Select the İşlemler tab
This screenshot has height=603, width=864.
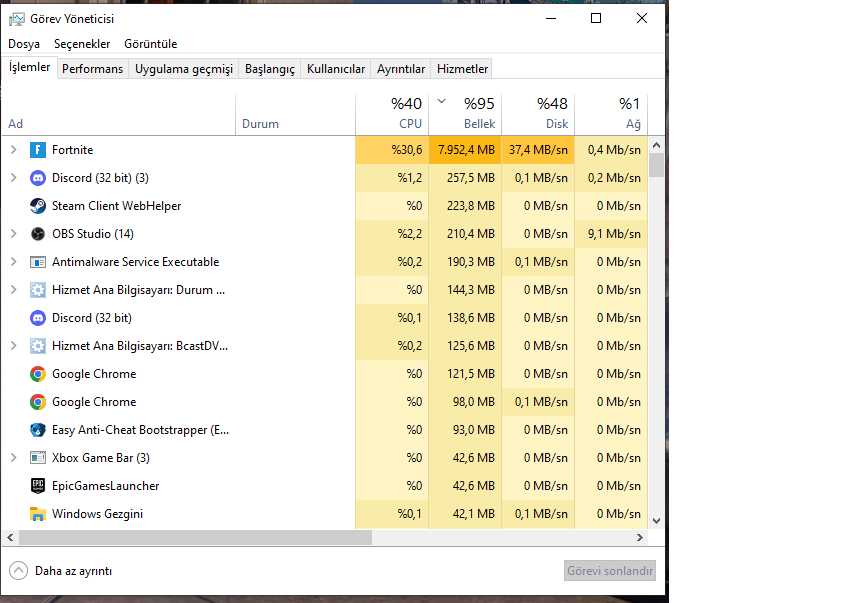tap(29, 67)
